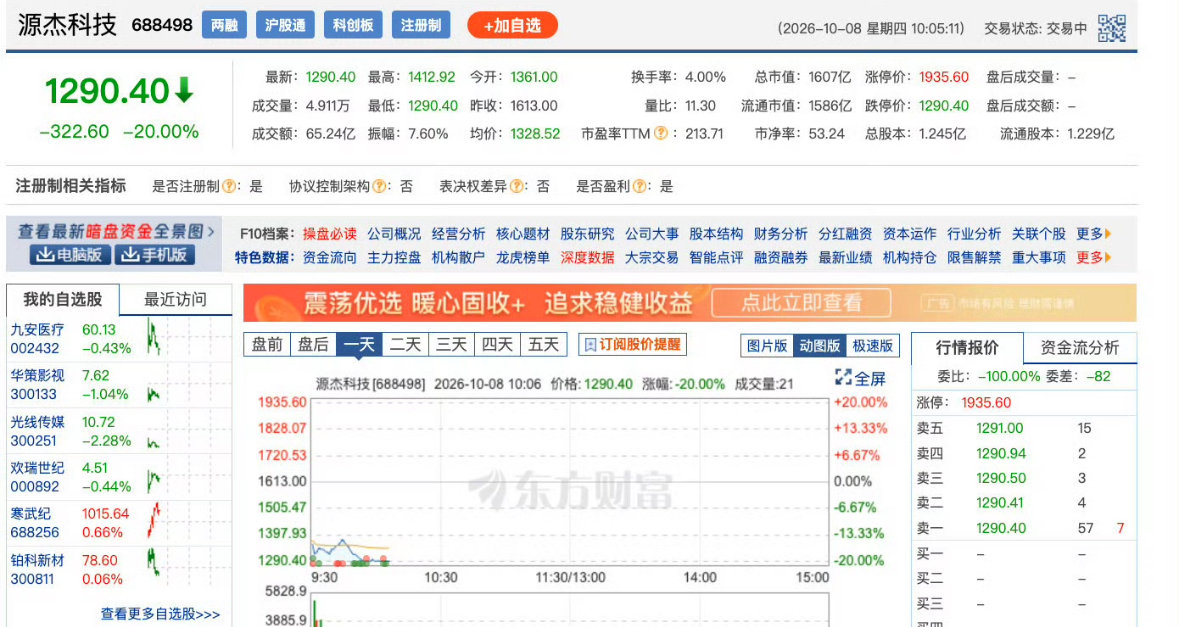Click the 两融 tag
This screenshot has height=627, width=1179.
coord(224,26)
